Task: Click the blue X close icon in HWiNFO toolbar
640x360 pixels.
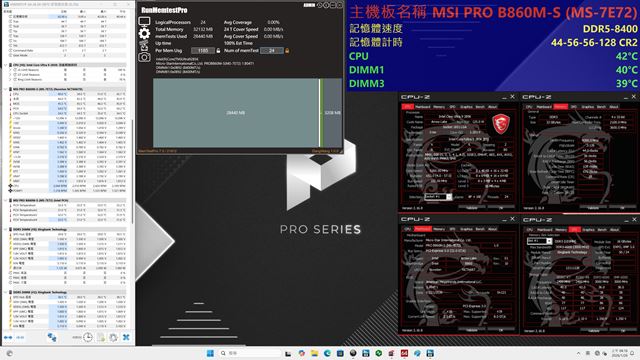Action: (126, 337)
